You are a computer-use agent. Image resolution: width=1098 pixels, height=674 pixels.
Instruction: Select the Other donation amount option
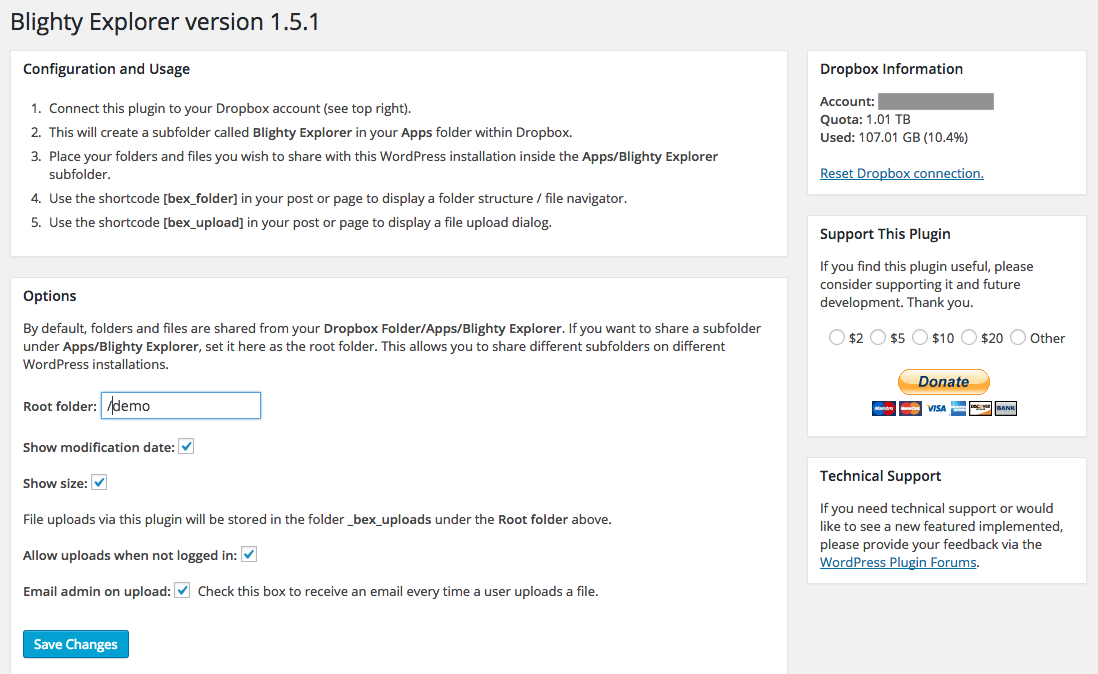(x=1018, y=337)
